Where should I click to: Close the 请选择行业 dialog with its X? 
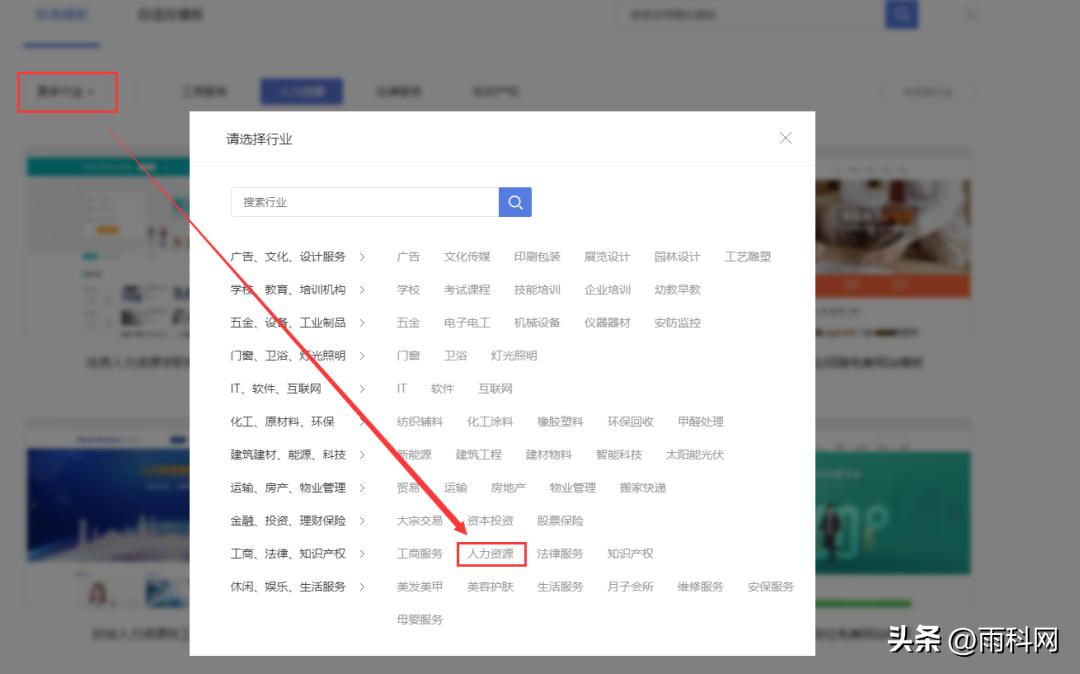tap(786, 138)
